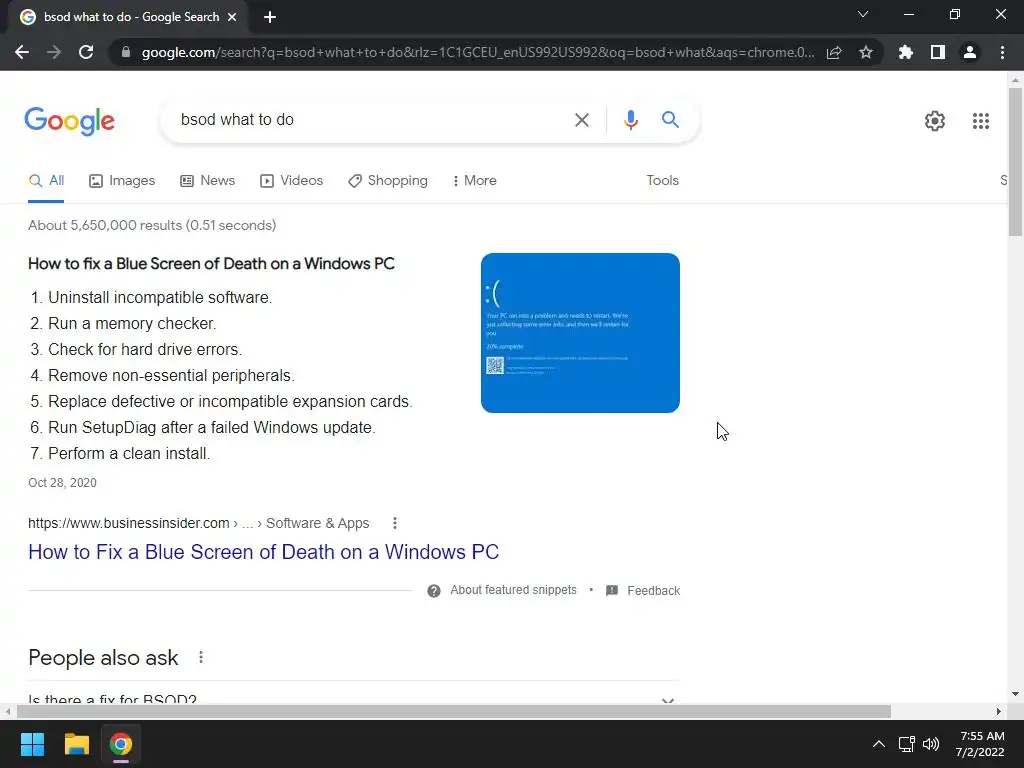This screenshot has width=1024, height=768.
Task: Open File Explorer from the taskbar
Action: click(76, 744)
